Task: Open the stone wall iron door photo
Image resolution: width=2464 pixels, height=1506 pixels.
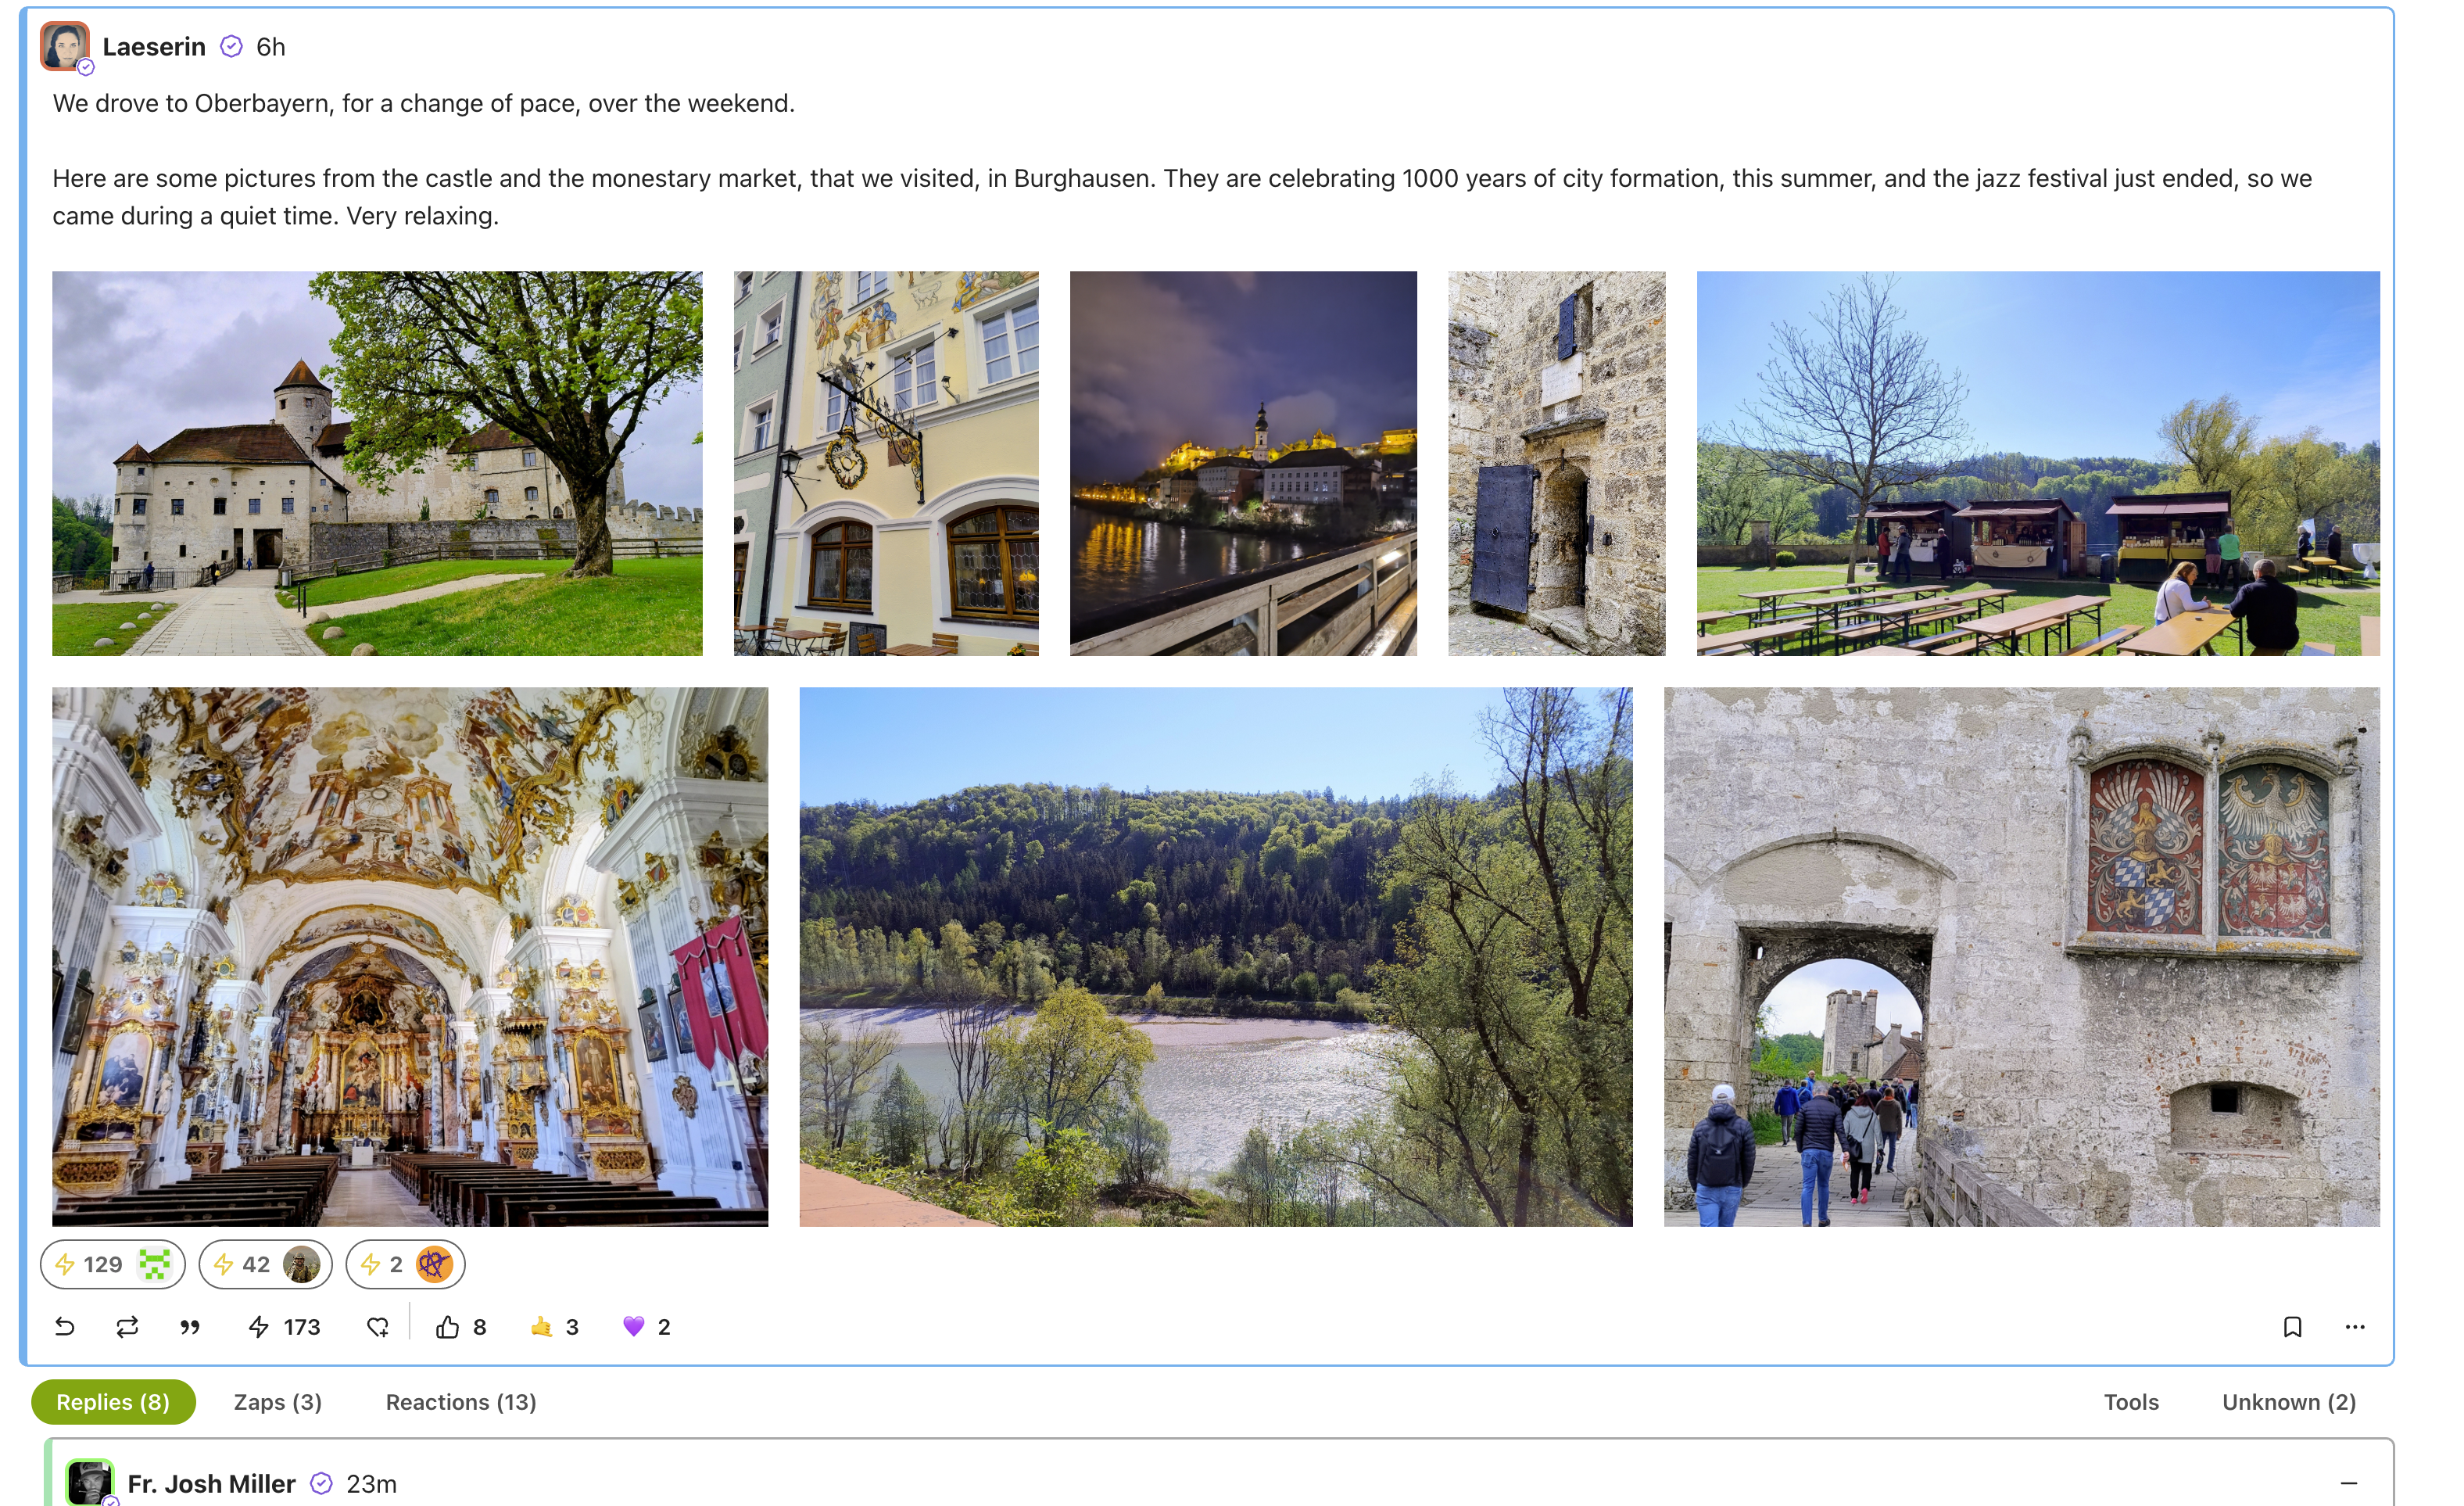Action: pyautogui.click(x=1557, y=463)
